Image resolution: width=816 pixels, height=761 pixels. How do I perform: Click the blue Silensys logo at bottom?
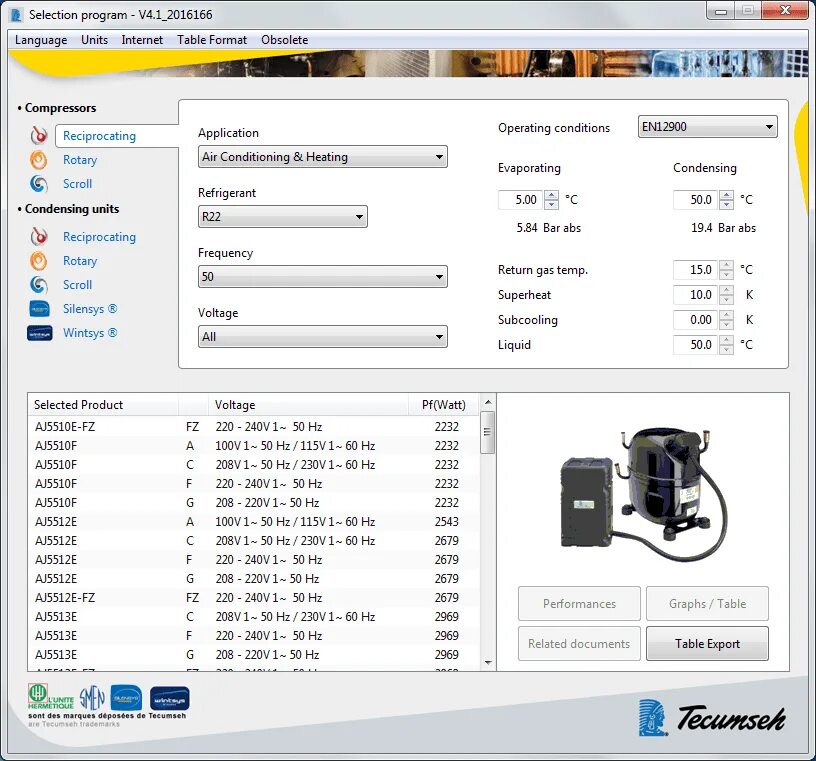126,697
